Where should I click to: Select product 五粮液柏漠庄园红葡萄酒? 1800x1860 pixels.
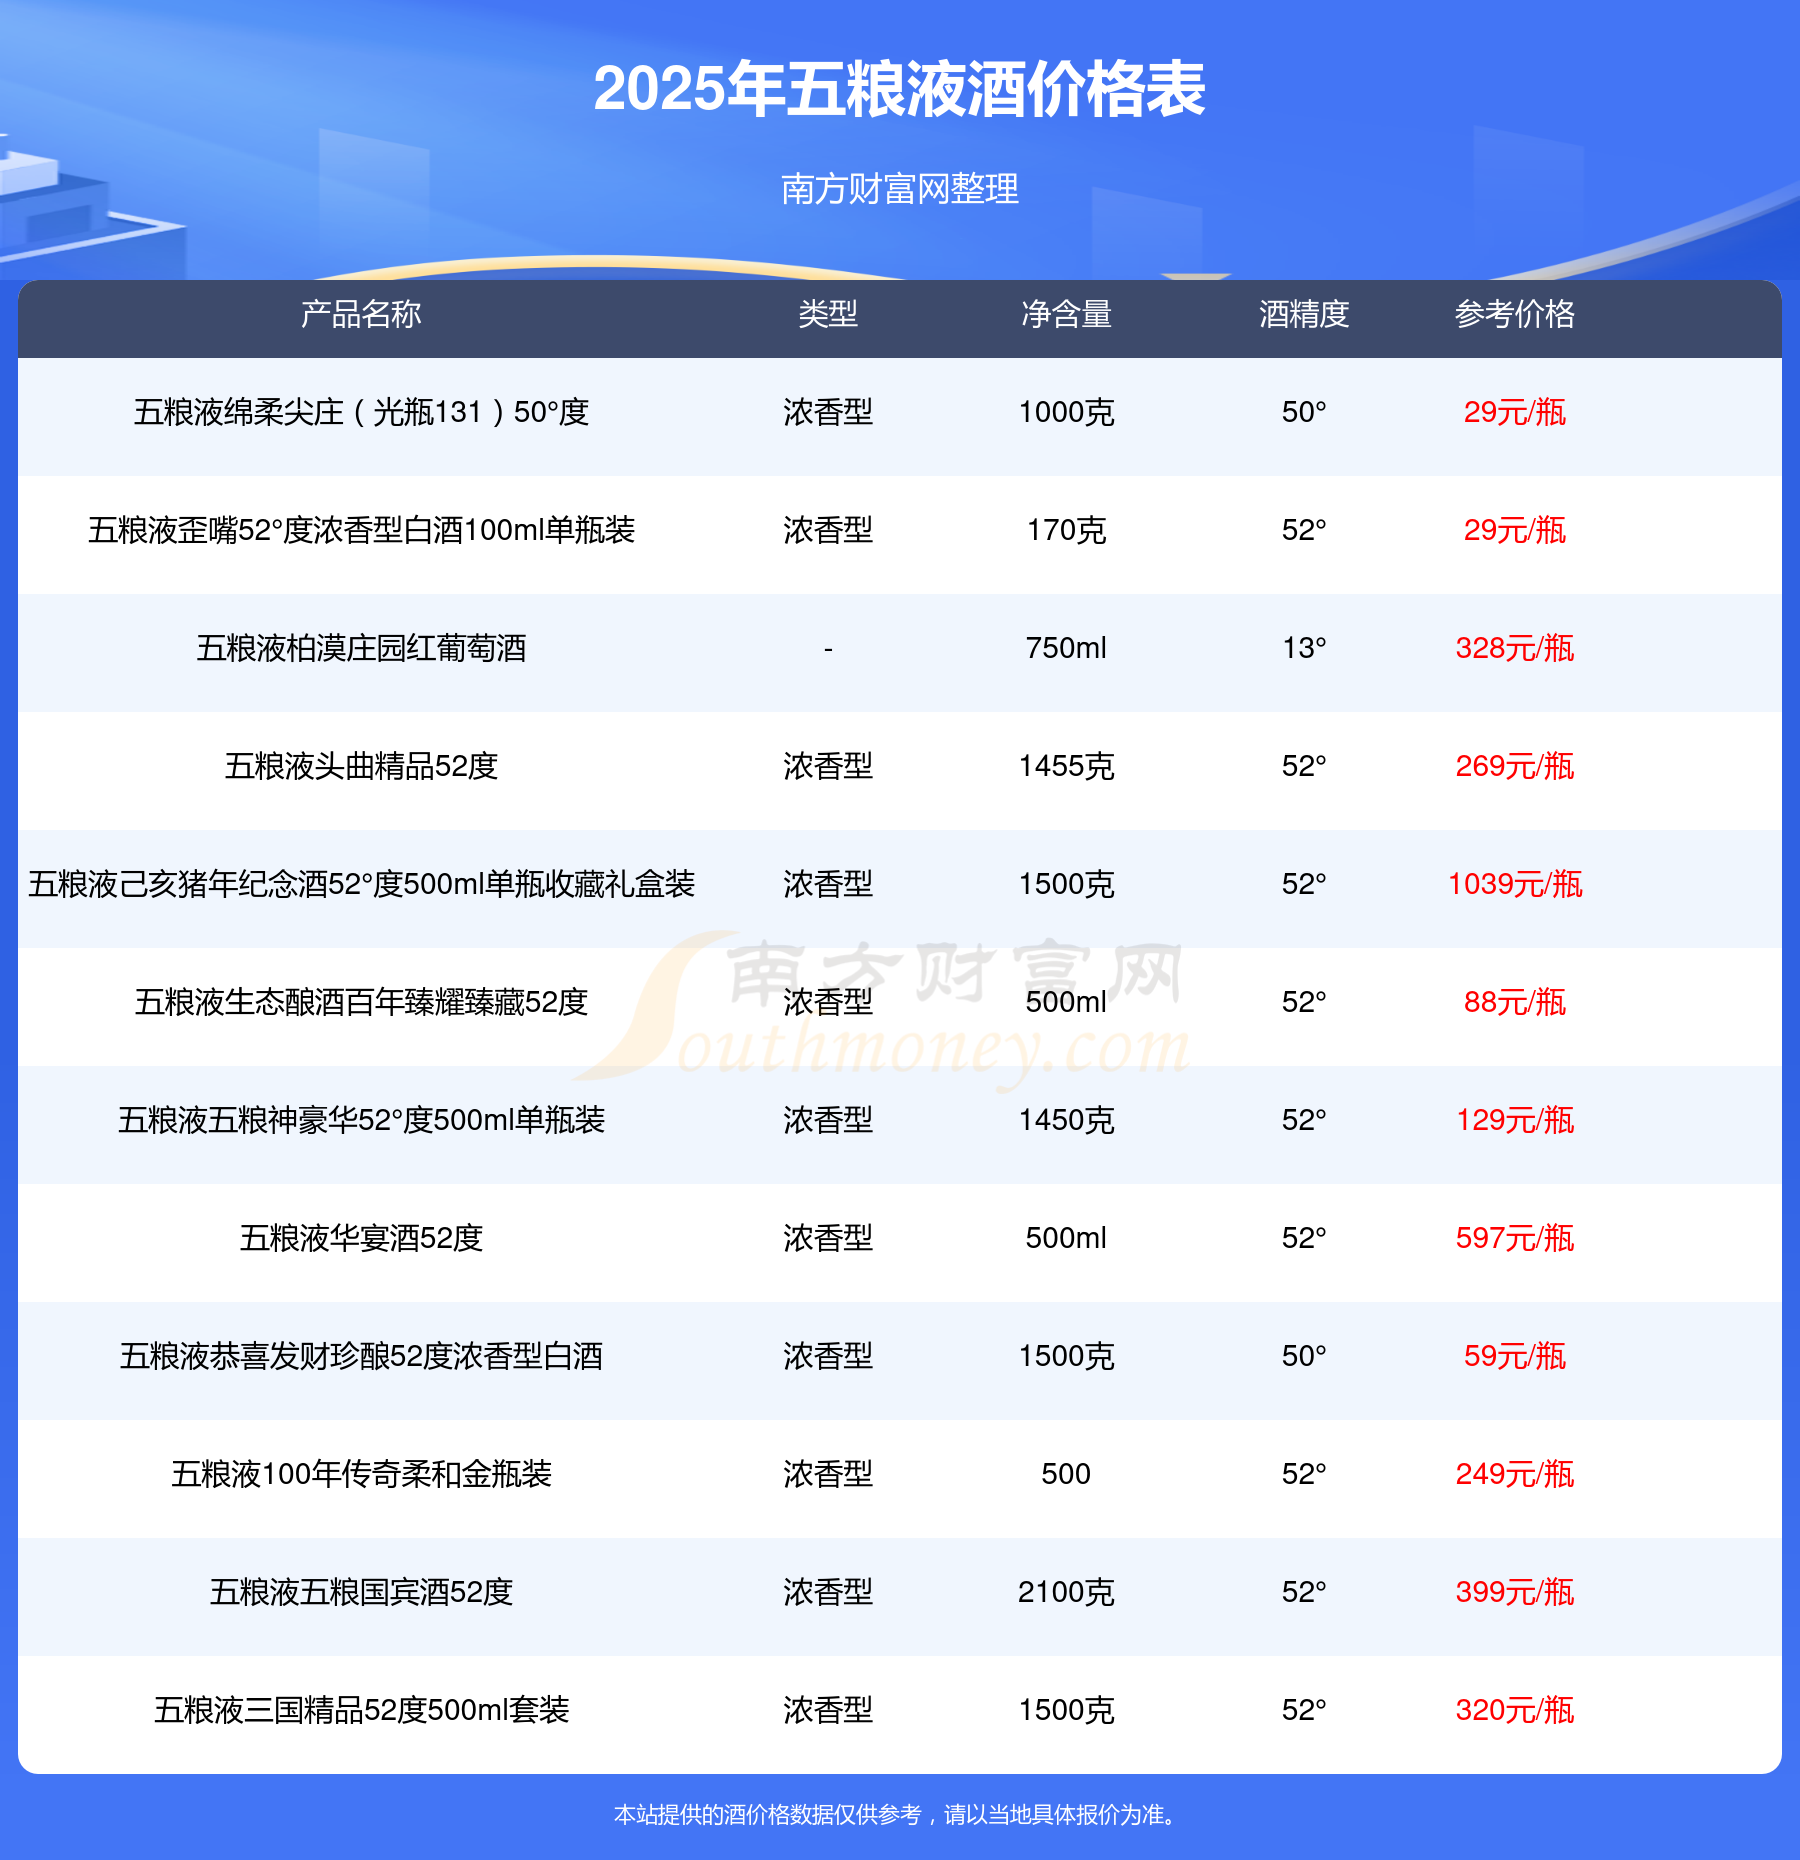pos(361,648)
